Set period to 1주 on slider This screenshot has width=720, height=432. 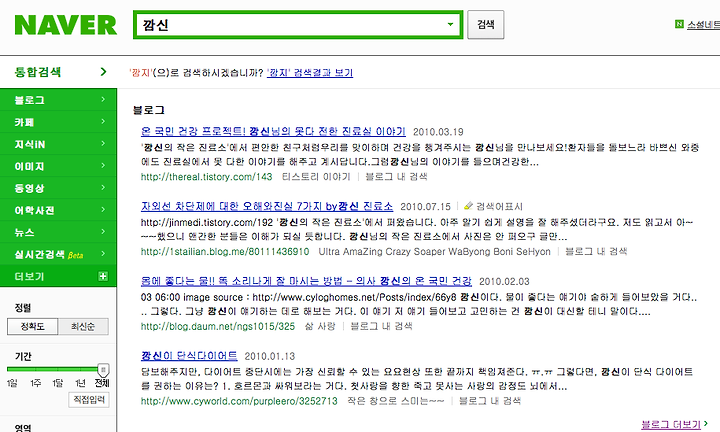35,383
